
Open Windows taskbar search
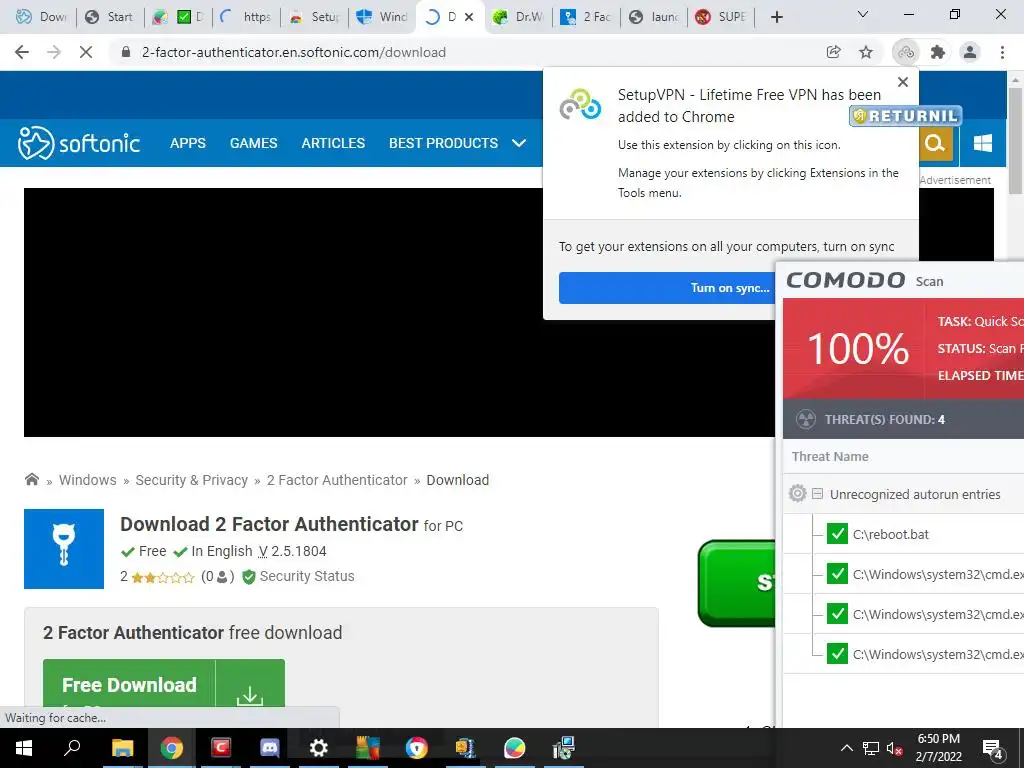tap(72, 747)
